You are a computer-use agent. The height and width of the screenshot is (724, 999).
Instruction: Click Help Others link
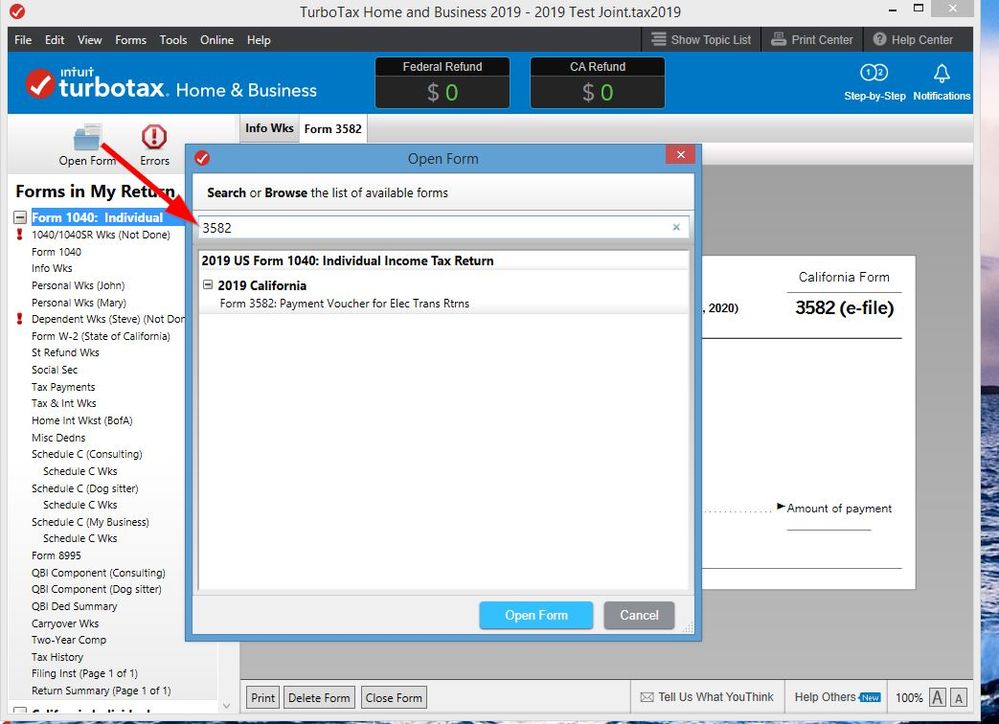(837, 697)
